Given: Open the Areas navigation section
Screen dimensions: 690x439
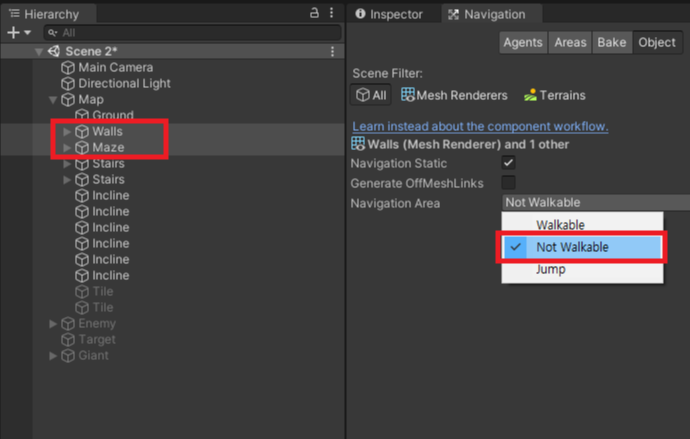Looking at the screenshot, I should click(570, 42).
